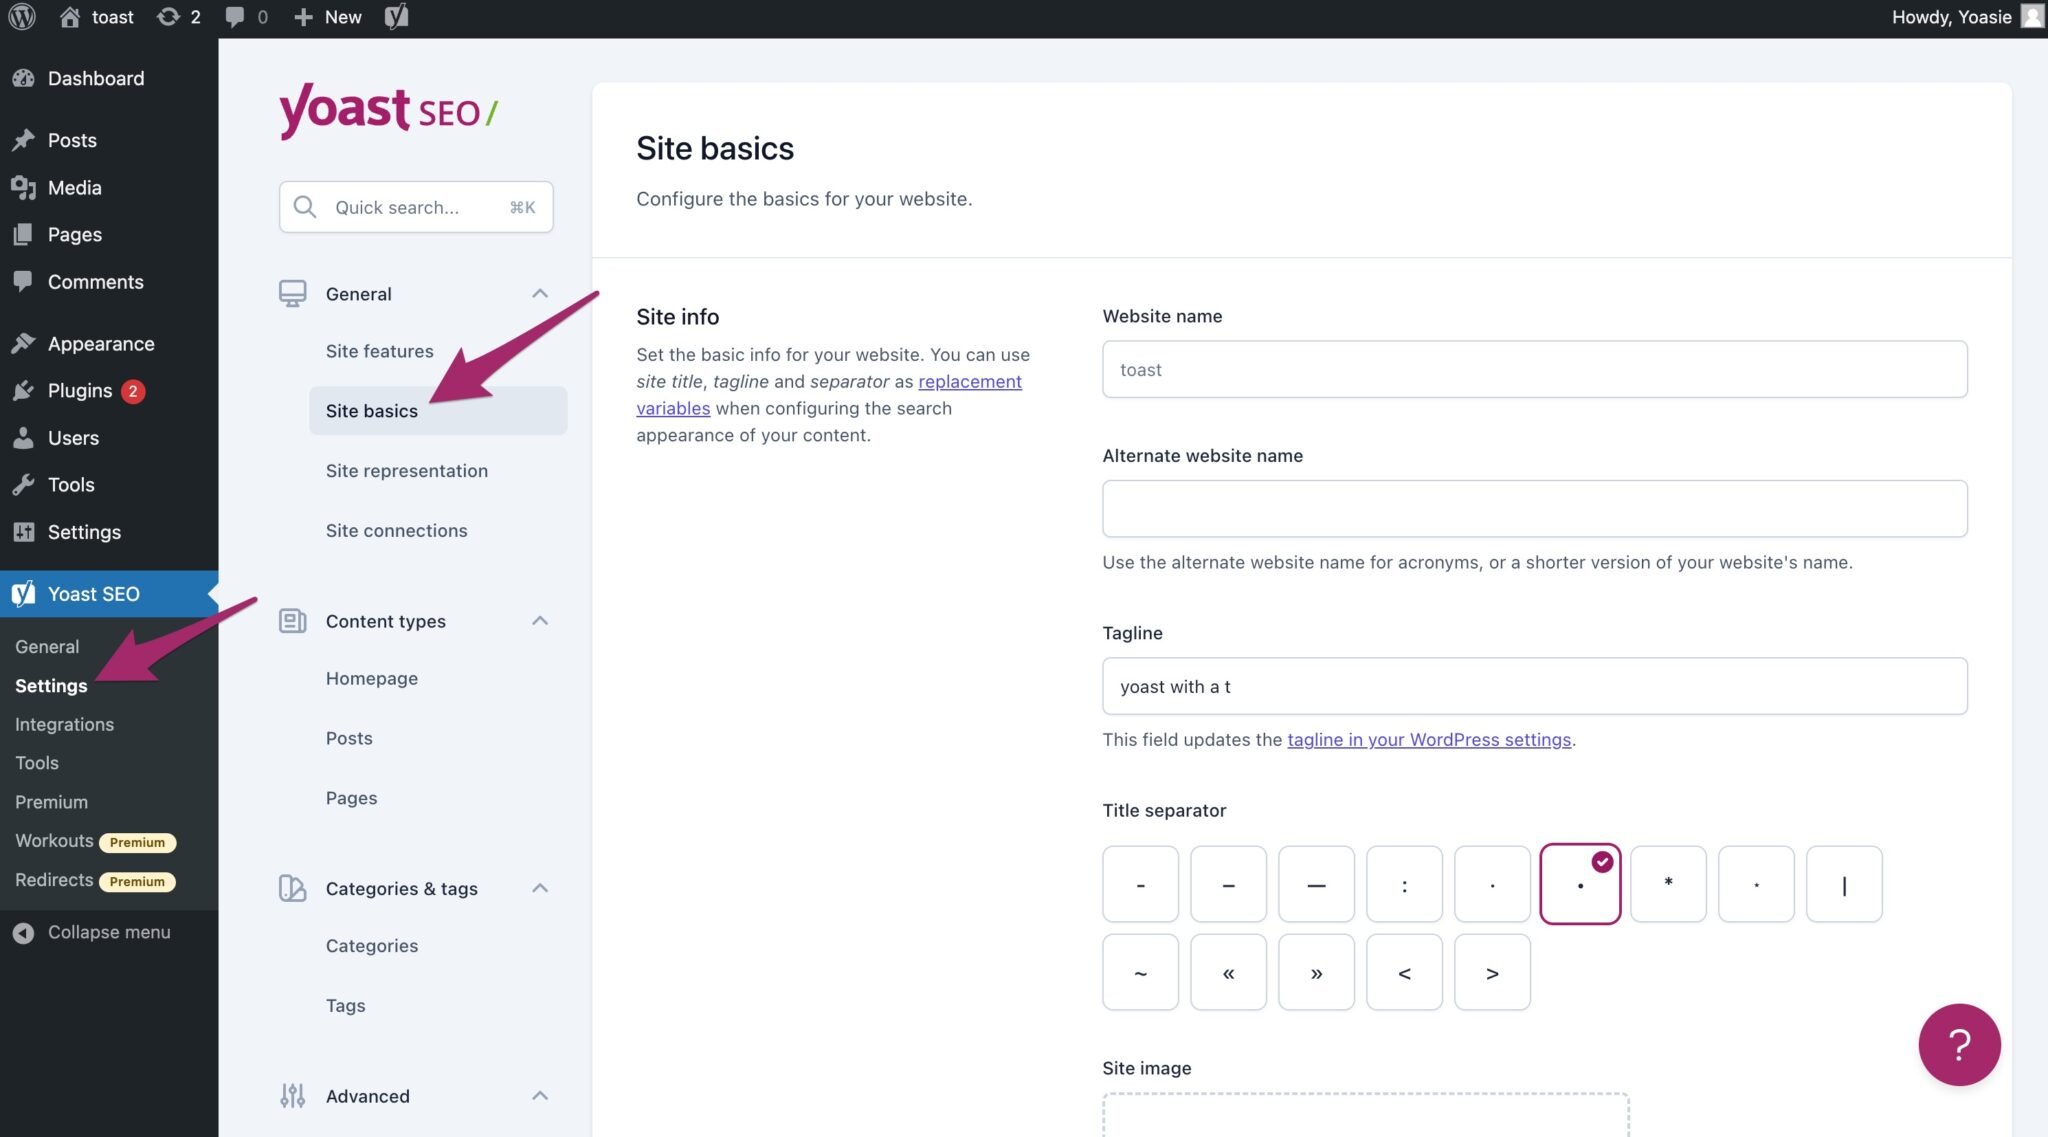Image resolution: width=2048 pixels, height=1137 pixels.
Task: Click the Yoast SEO logo
Action: [x=388, y=111]
